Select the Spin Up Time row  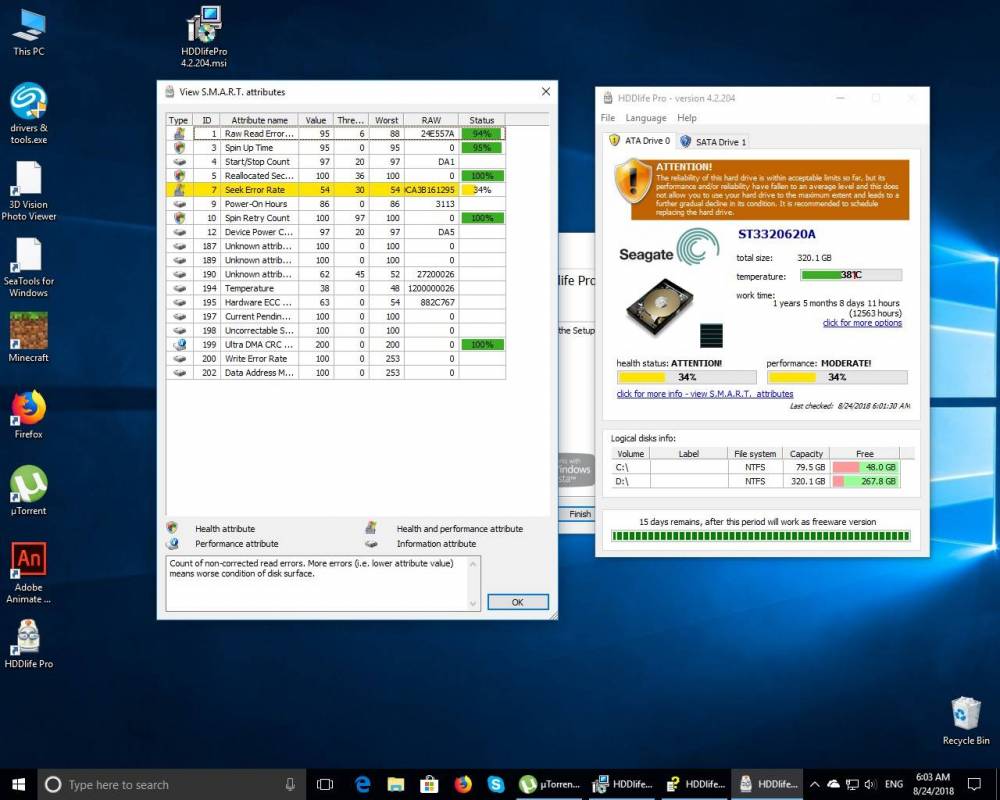335,147
